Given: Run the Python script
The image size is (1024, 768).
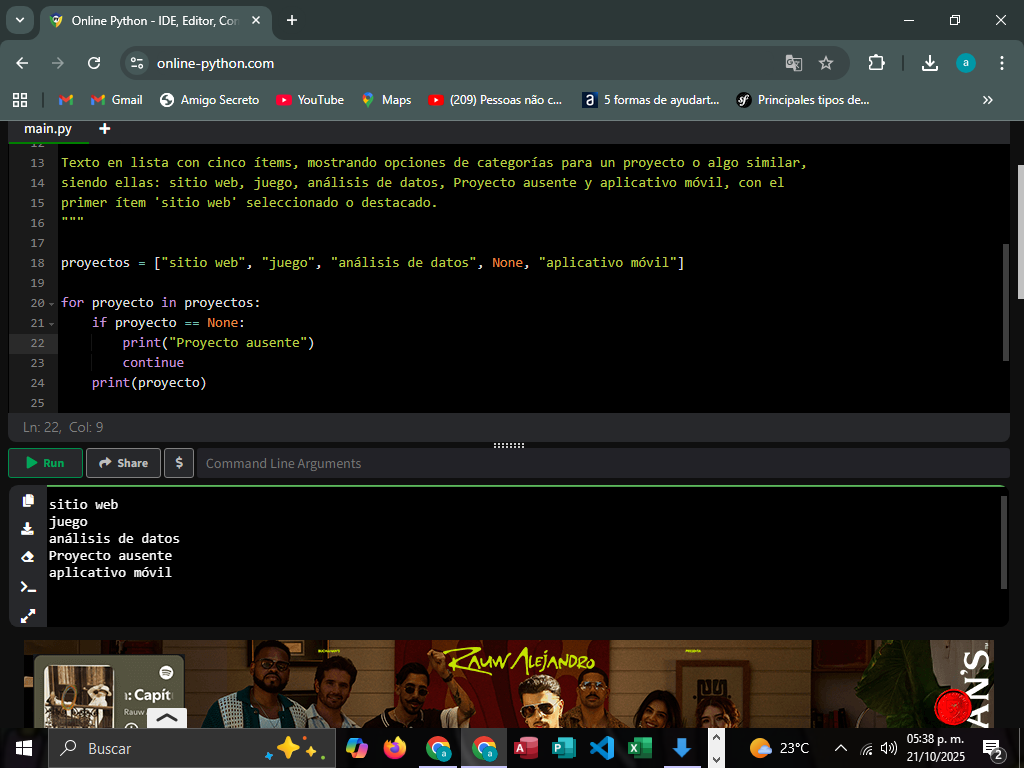Looking at the screenshot, I should [x=45, y=463].
